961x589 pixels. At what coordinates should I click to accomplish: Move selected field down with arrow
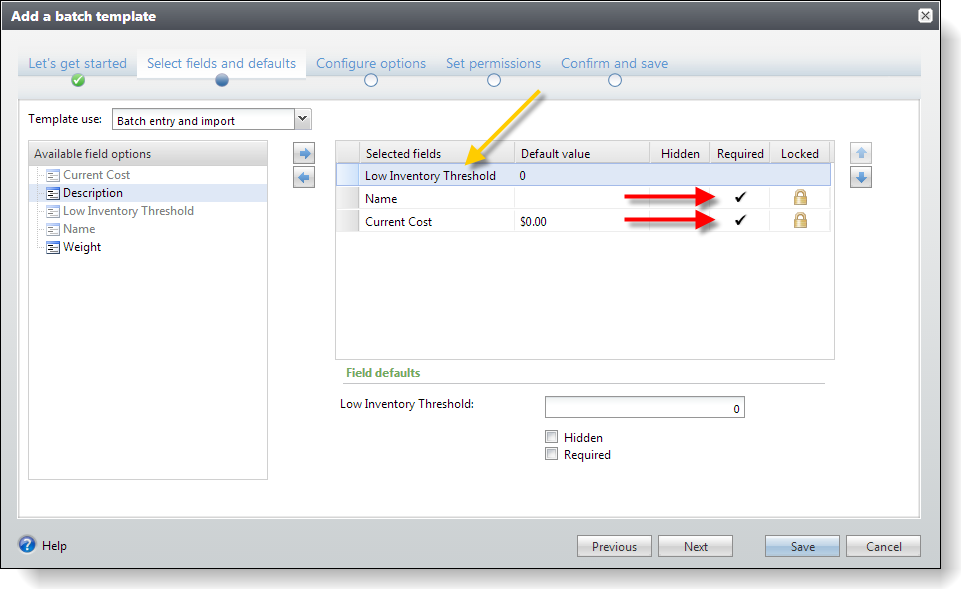click(861, 177)
